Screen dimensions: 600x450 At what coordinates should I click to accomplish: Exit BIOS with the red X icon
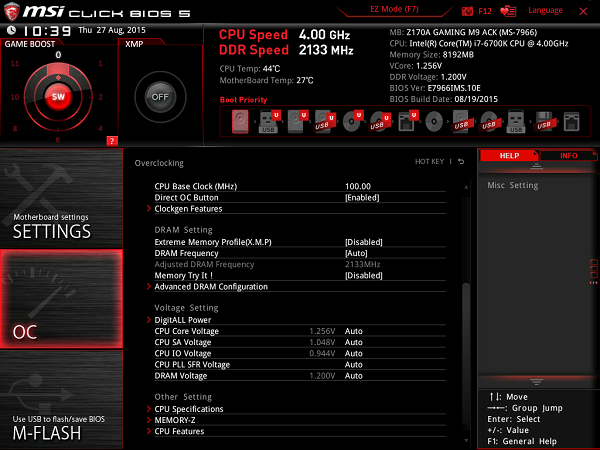coord(583,11)
